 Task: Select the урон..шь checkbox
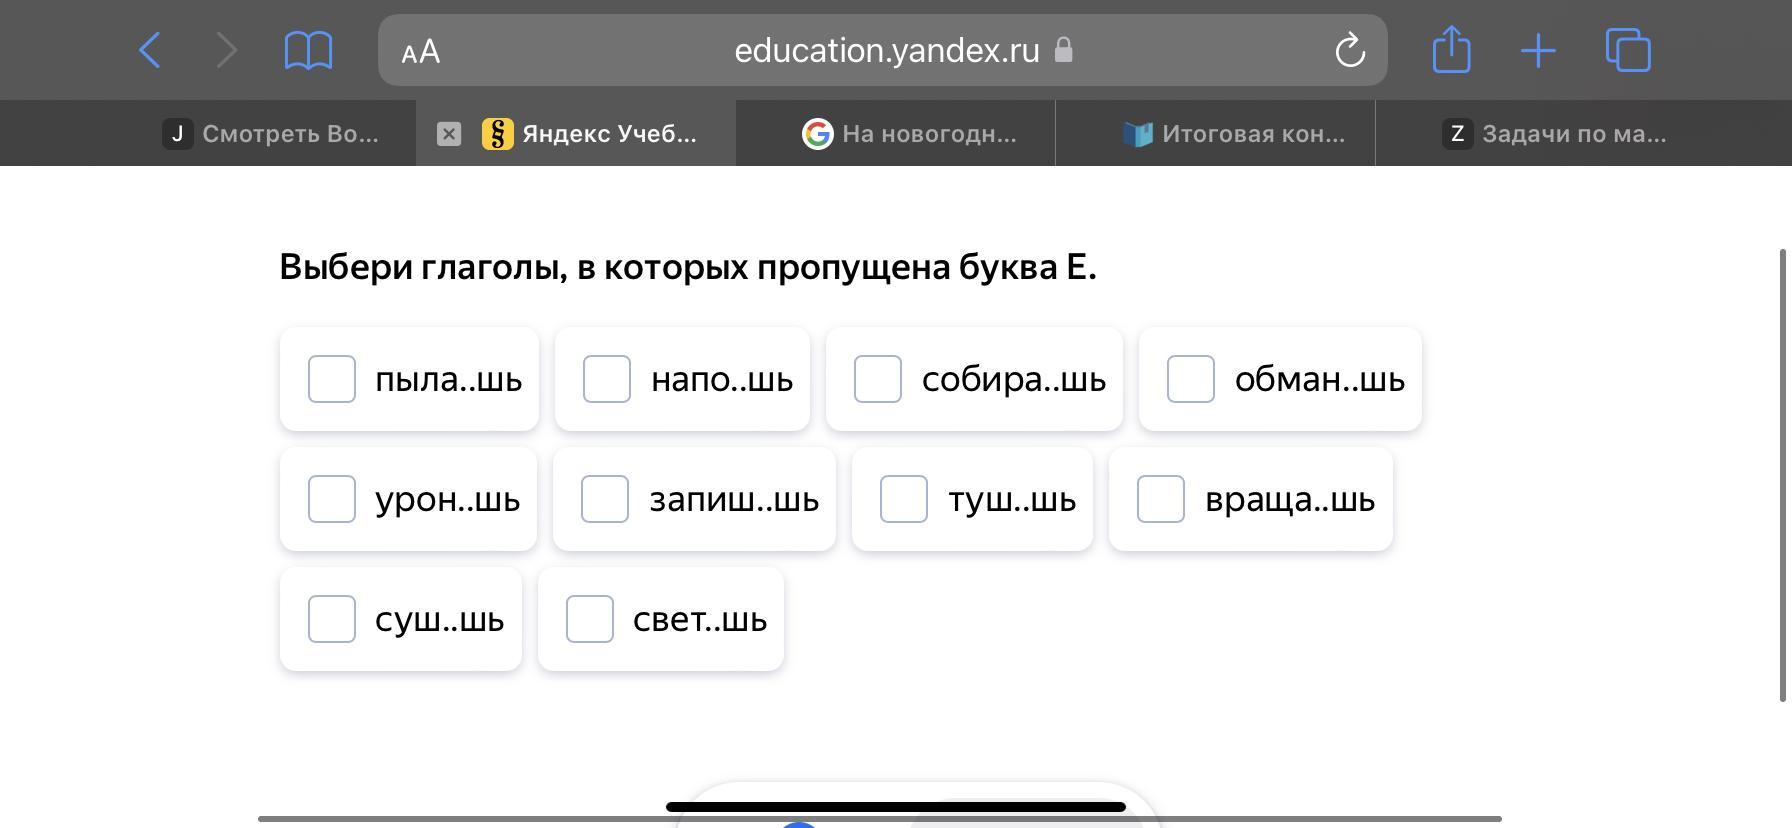(332, 499)
